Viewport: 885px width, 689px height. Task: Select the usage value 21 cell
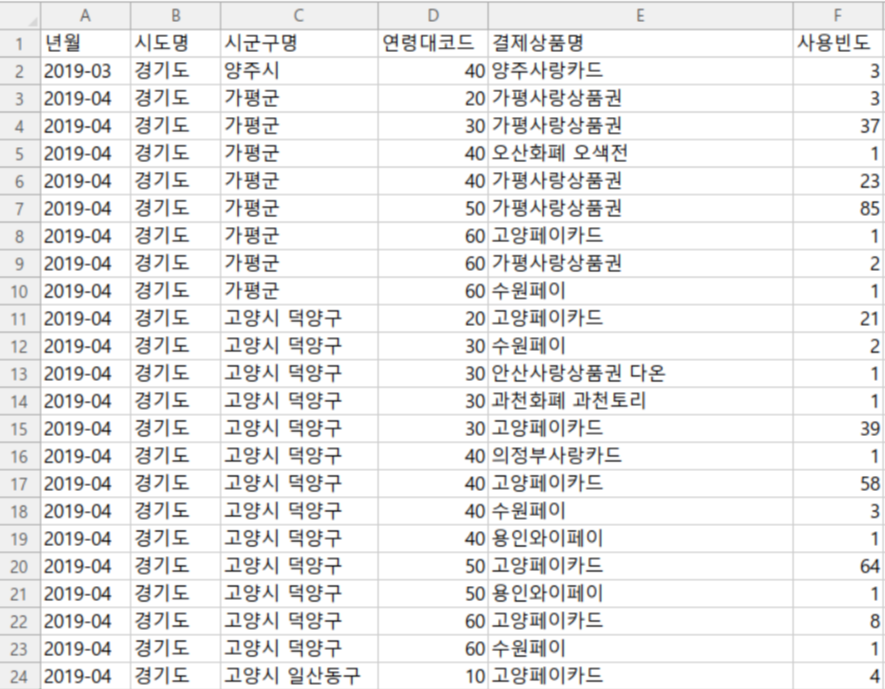point(838,319)
